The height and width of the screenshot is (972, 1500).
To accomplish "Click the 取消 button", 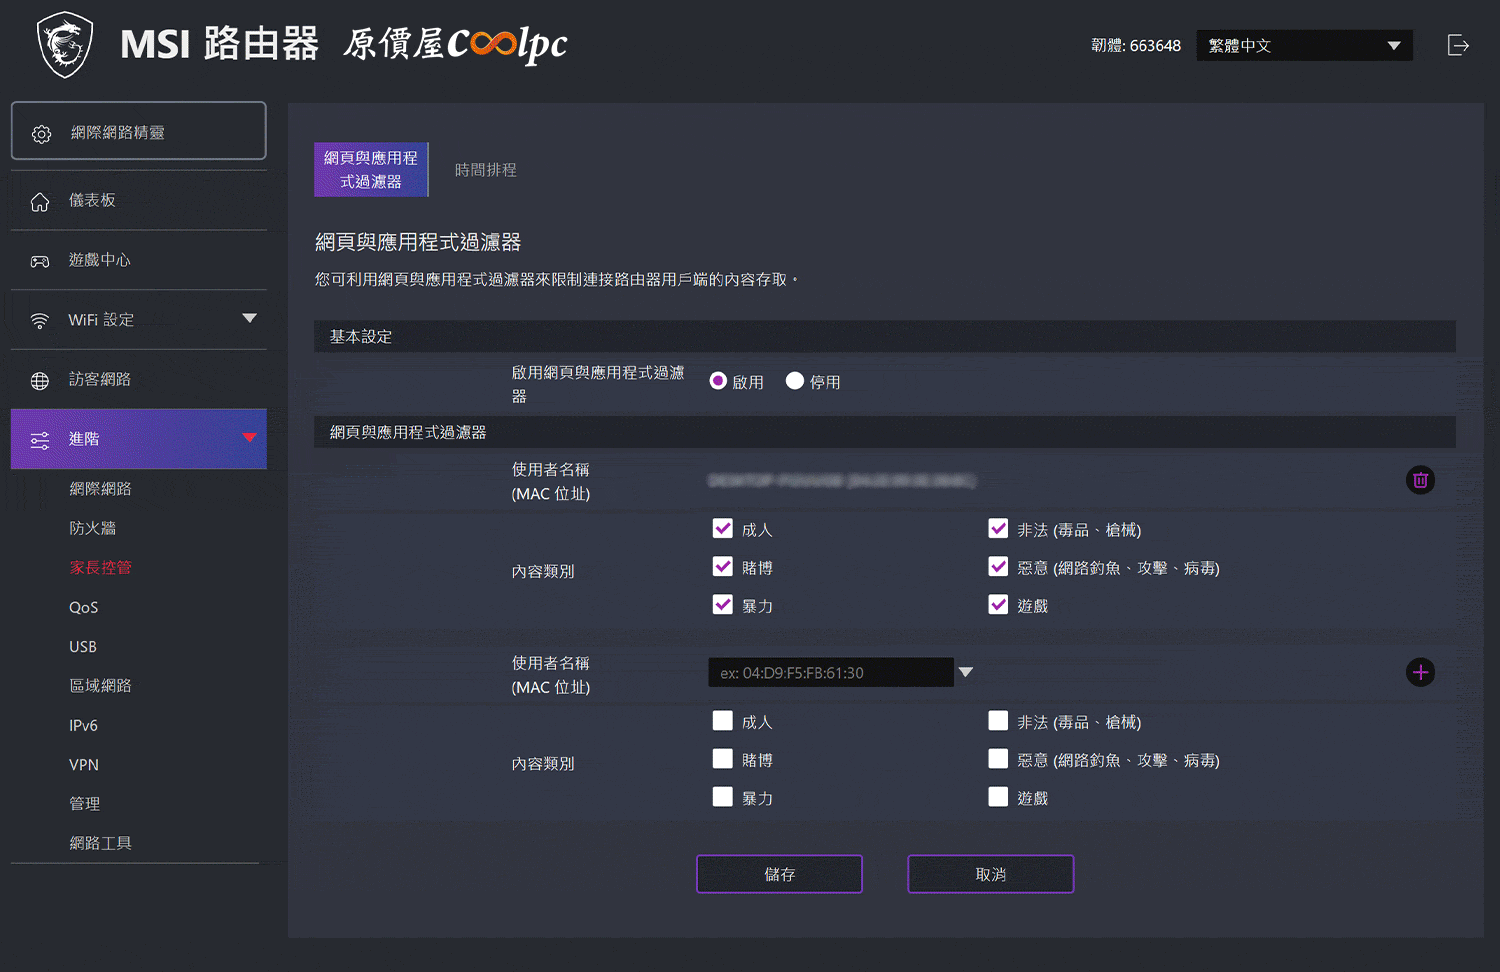I will click(991, 874).
